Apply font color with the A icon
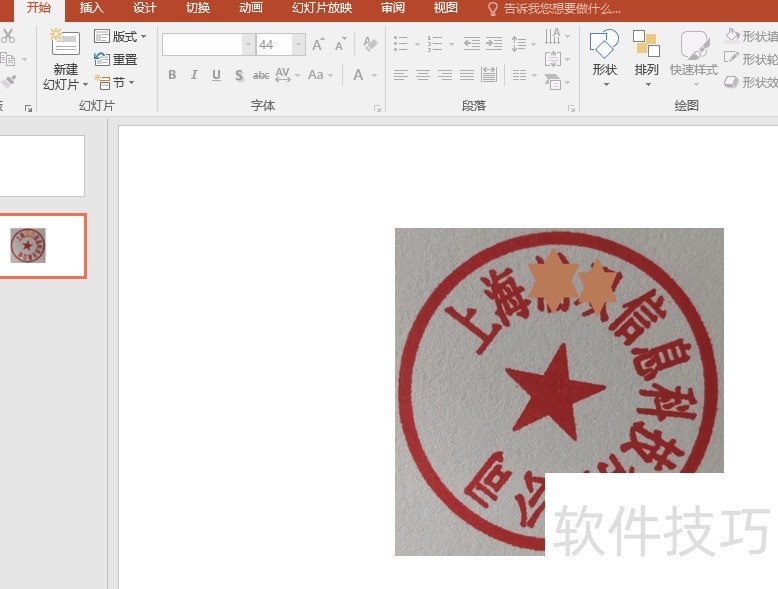The width and height of the screenshot is (778, 589). (358, 75)
